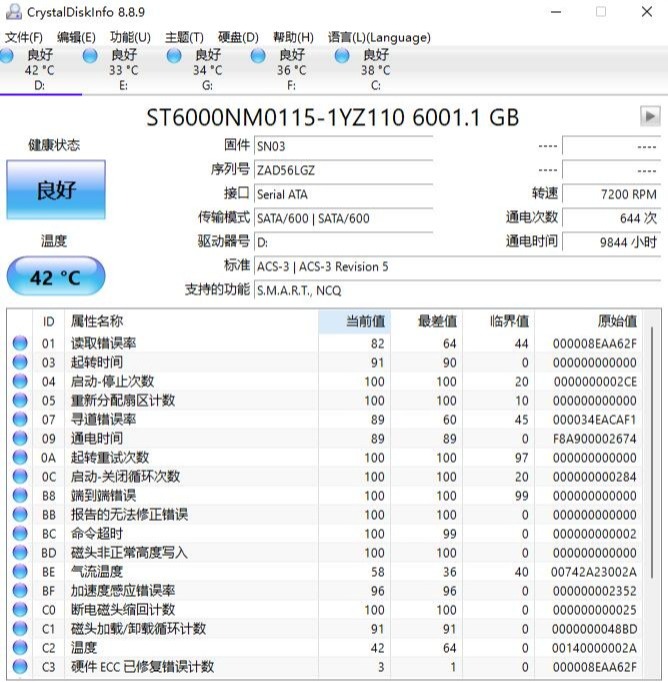Viewport: 668px width, 682px height.
Task: Click status orb for C2 温度 row
Action: pyautogui.click(x=20, y=648)
